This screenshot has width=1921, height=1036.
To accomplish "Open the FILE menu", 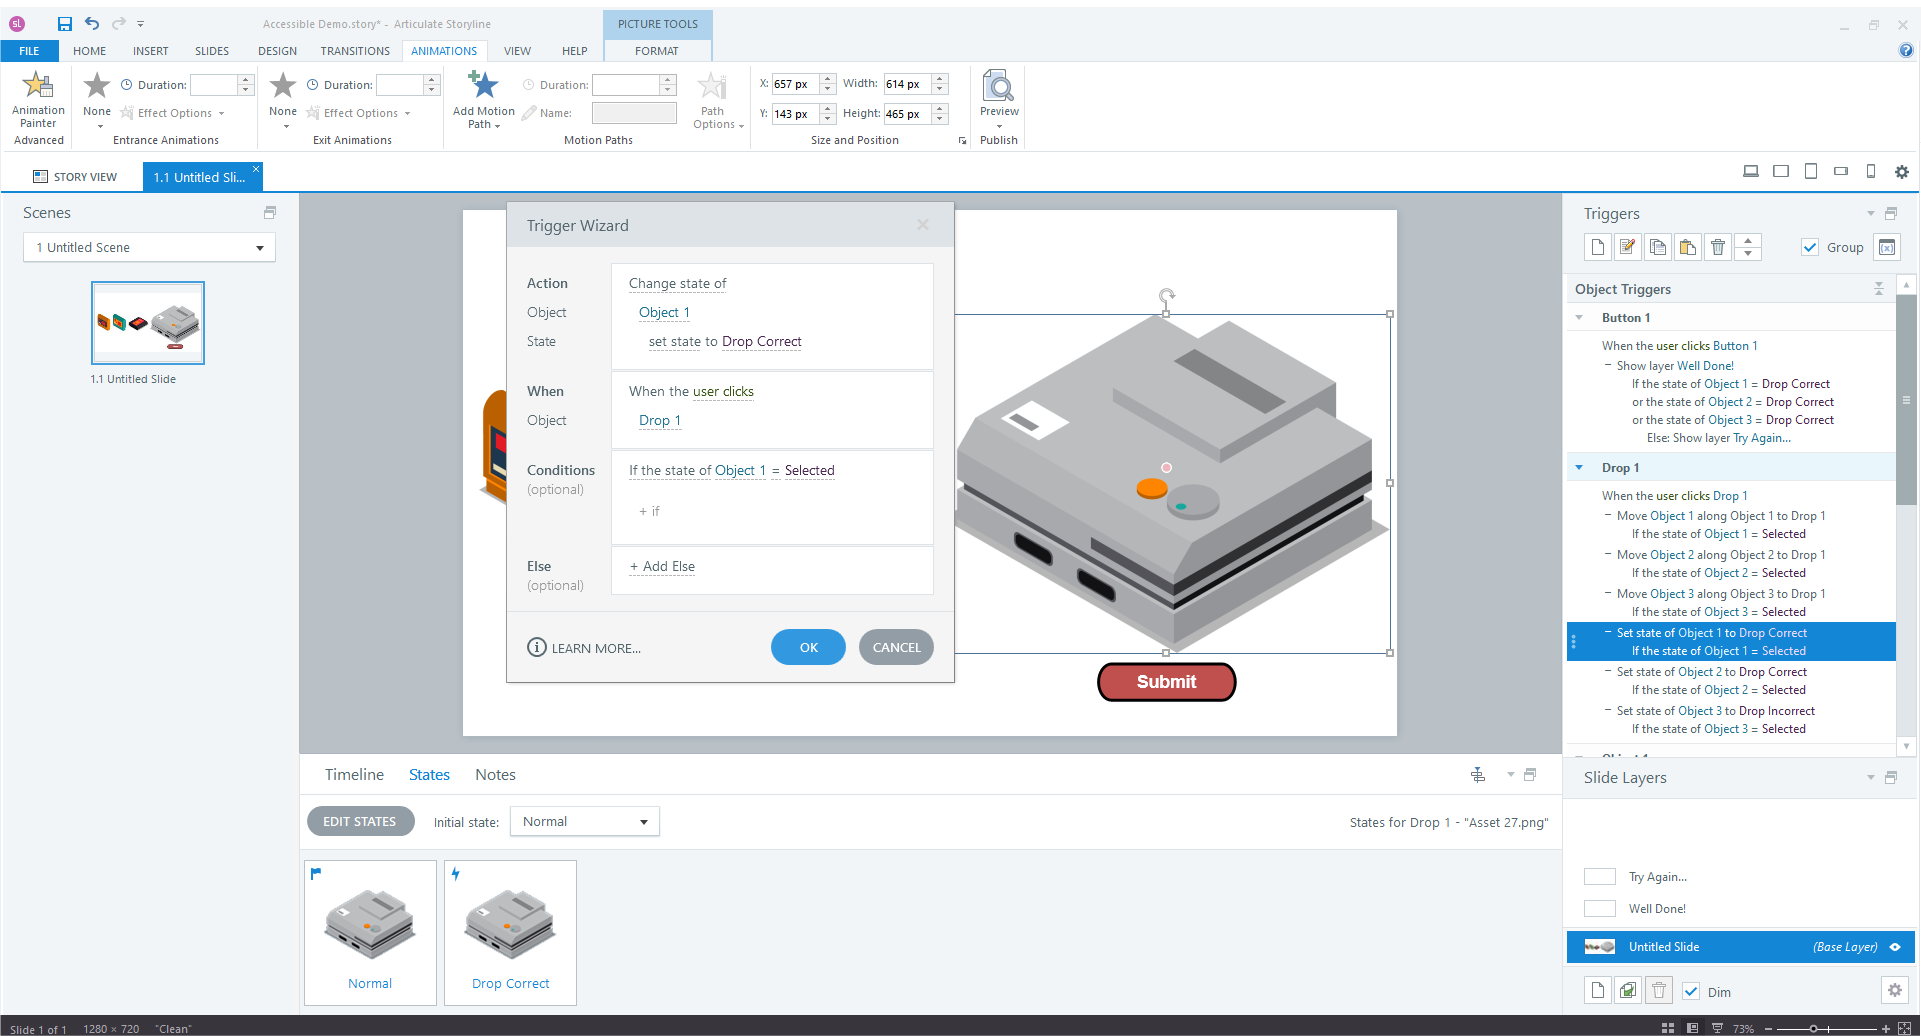I will click(29, 51).
